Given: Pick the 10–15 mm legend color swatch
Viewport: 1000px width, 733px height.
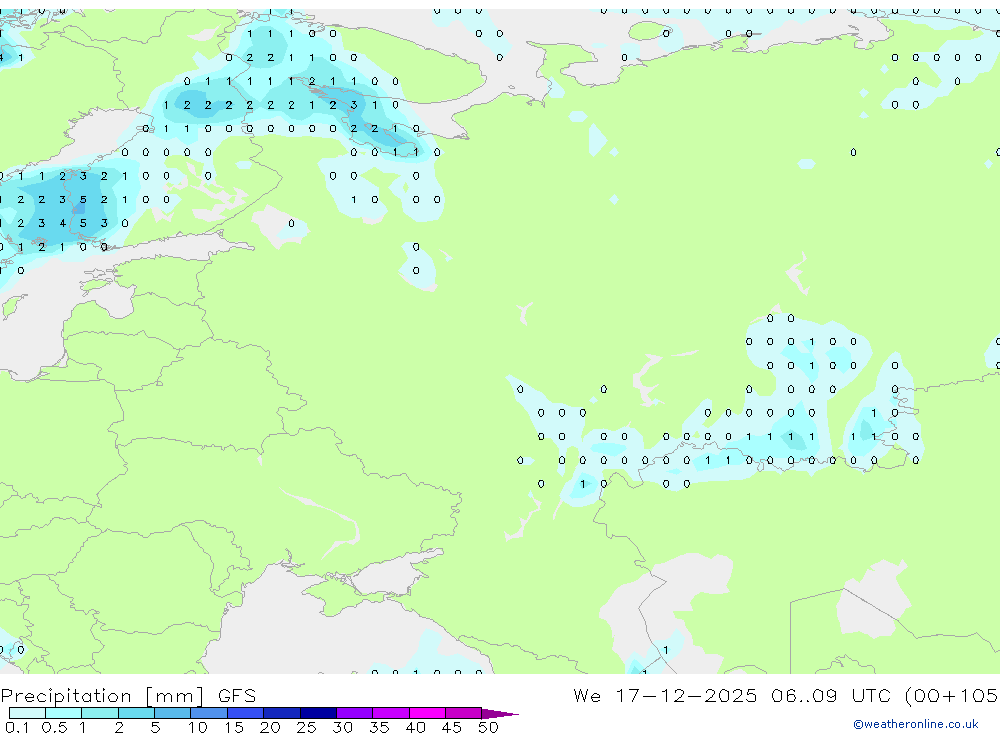Looking at the screenshot, I should 209,713.
